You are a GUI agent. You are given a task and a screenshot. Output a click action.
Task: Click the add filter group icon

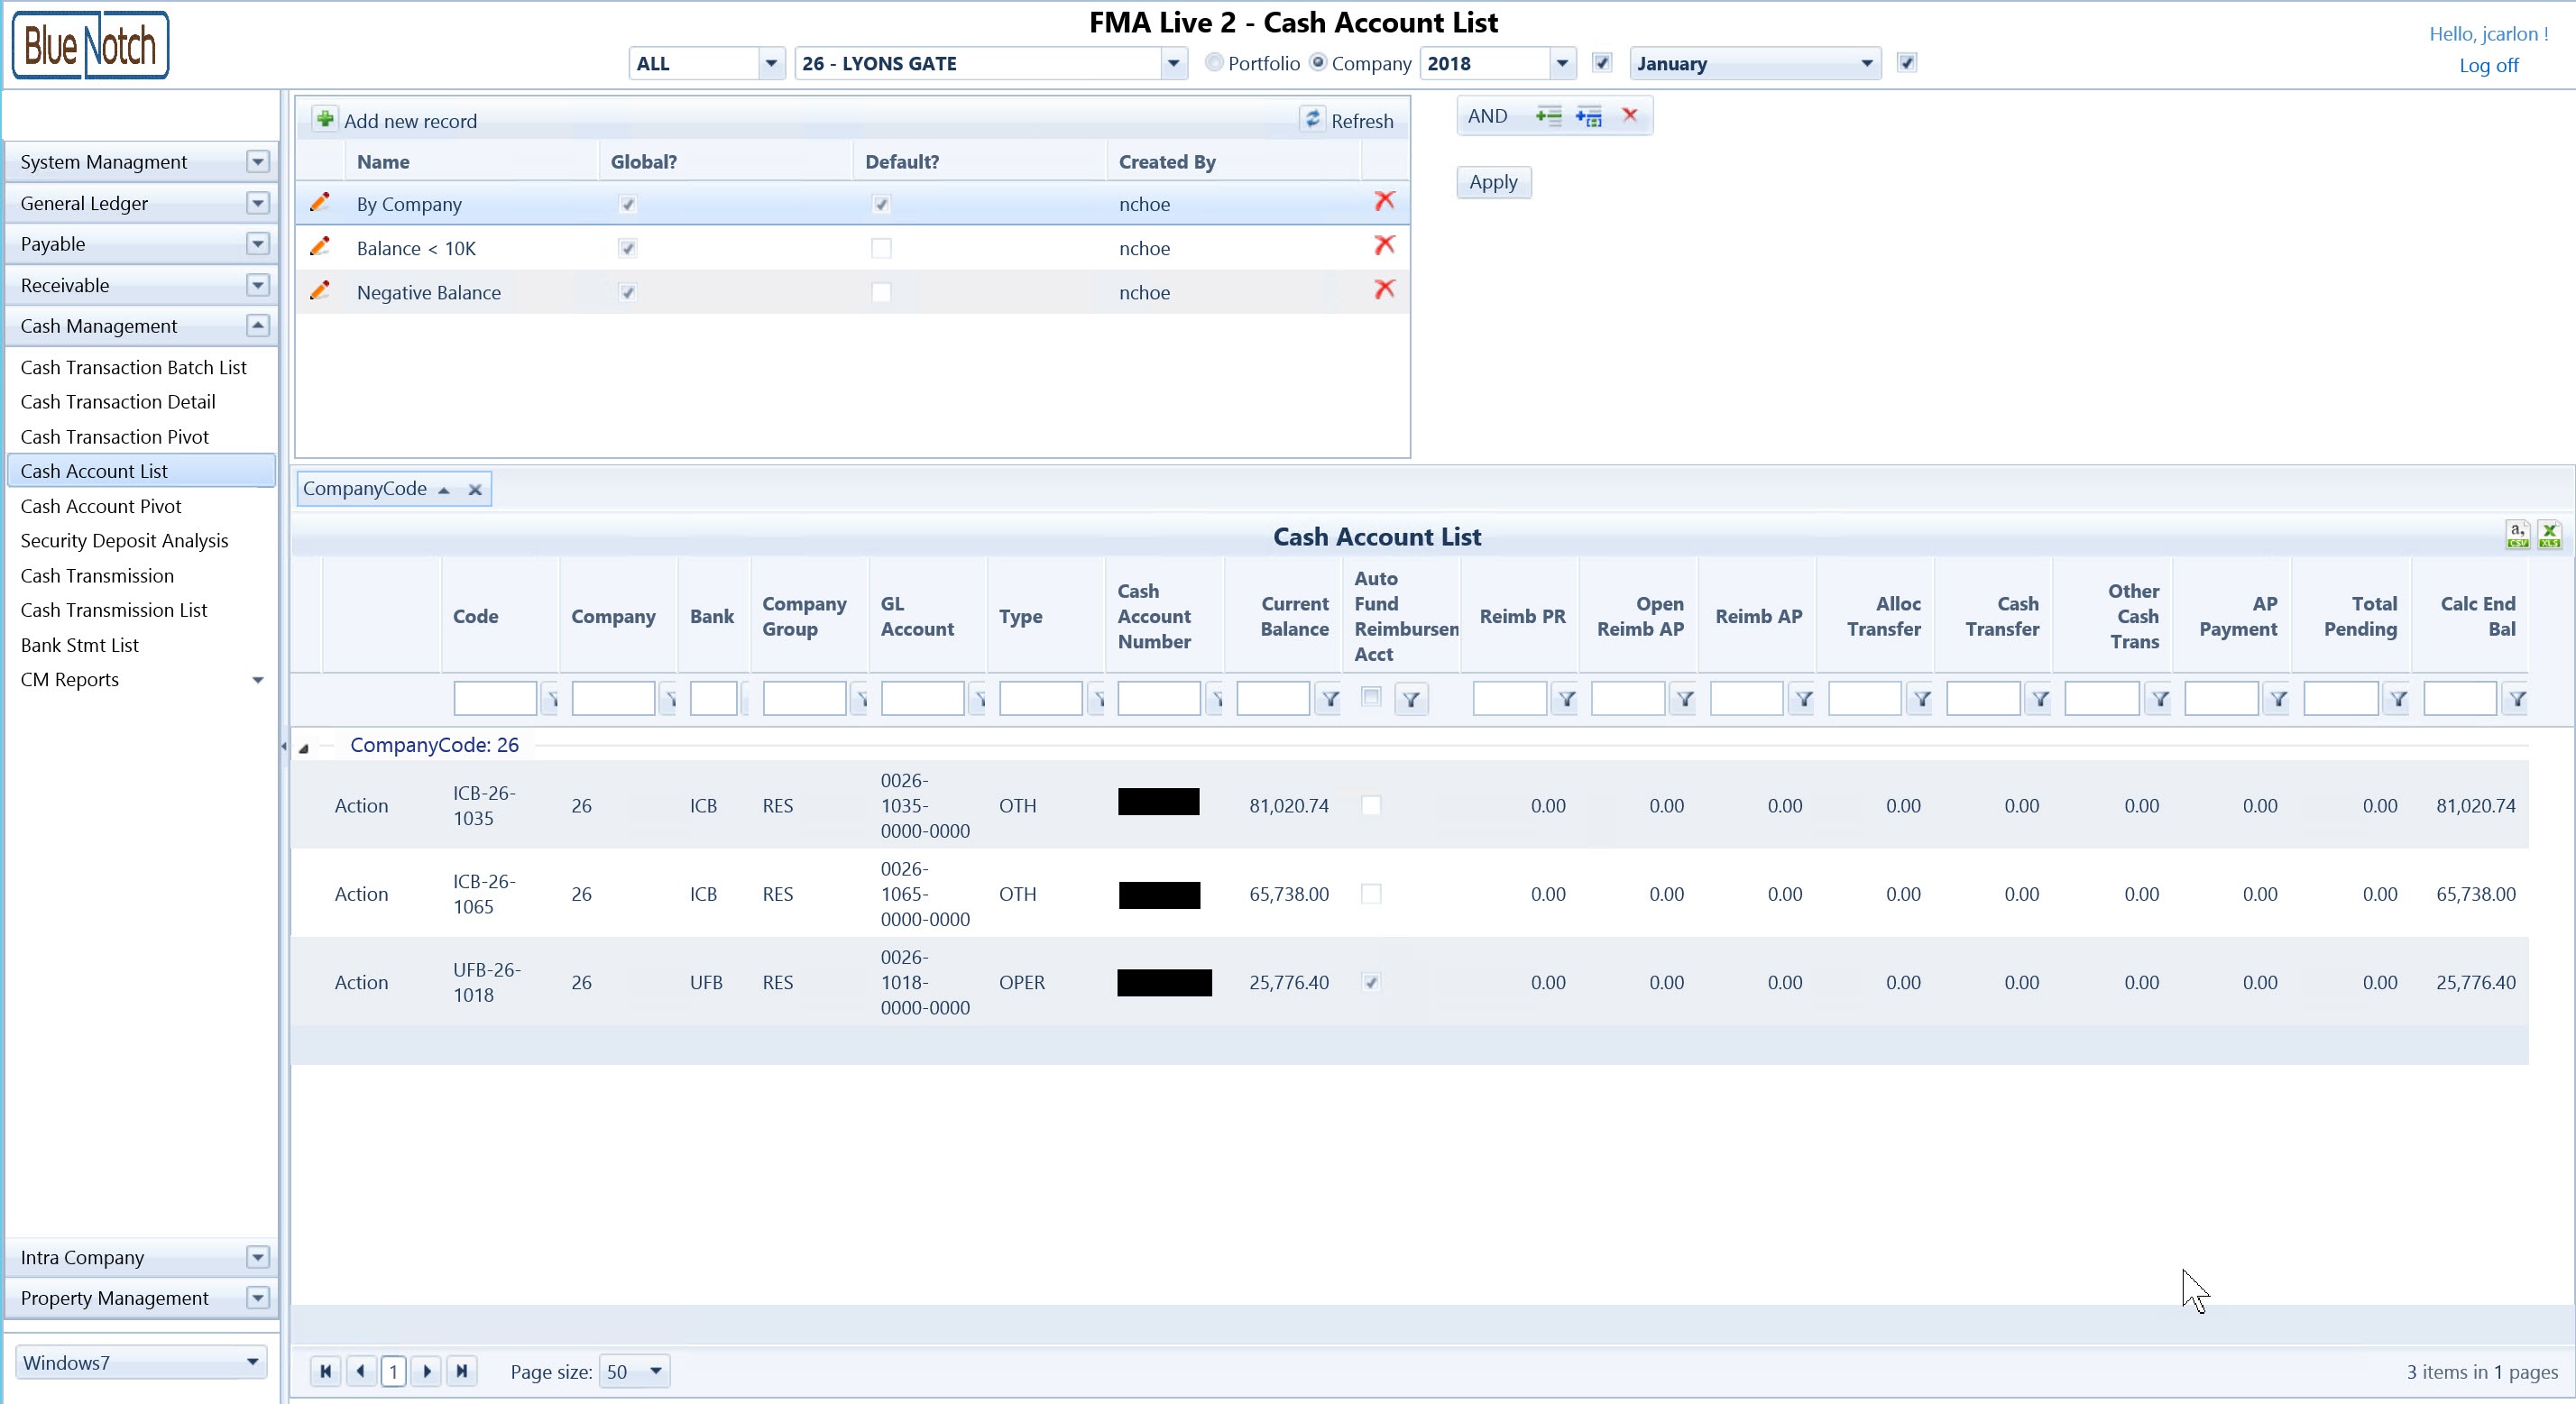pyautogui.click(x=1588, y=116)
